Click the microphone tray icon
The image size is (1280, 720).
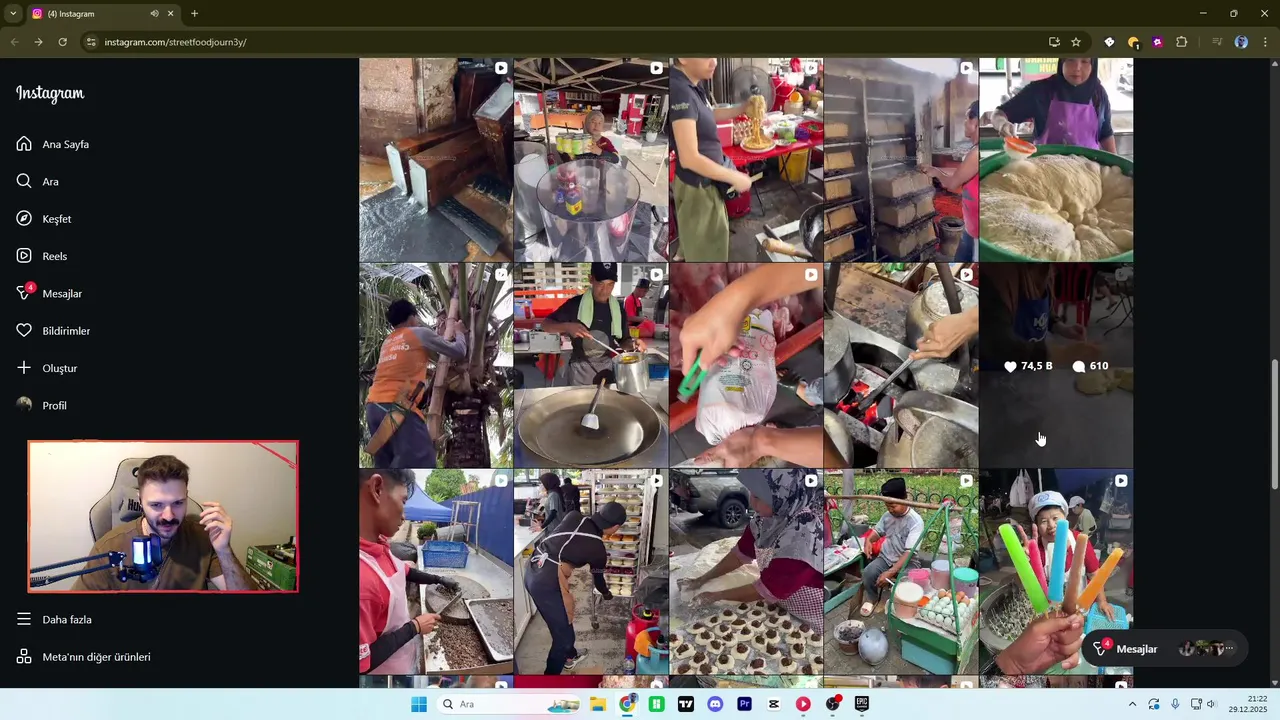pyautogui.click(x=1175, y=704)
